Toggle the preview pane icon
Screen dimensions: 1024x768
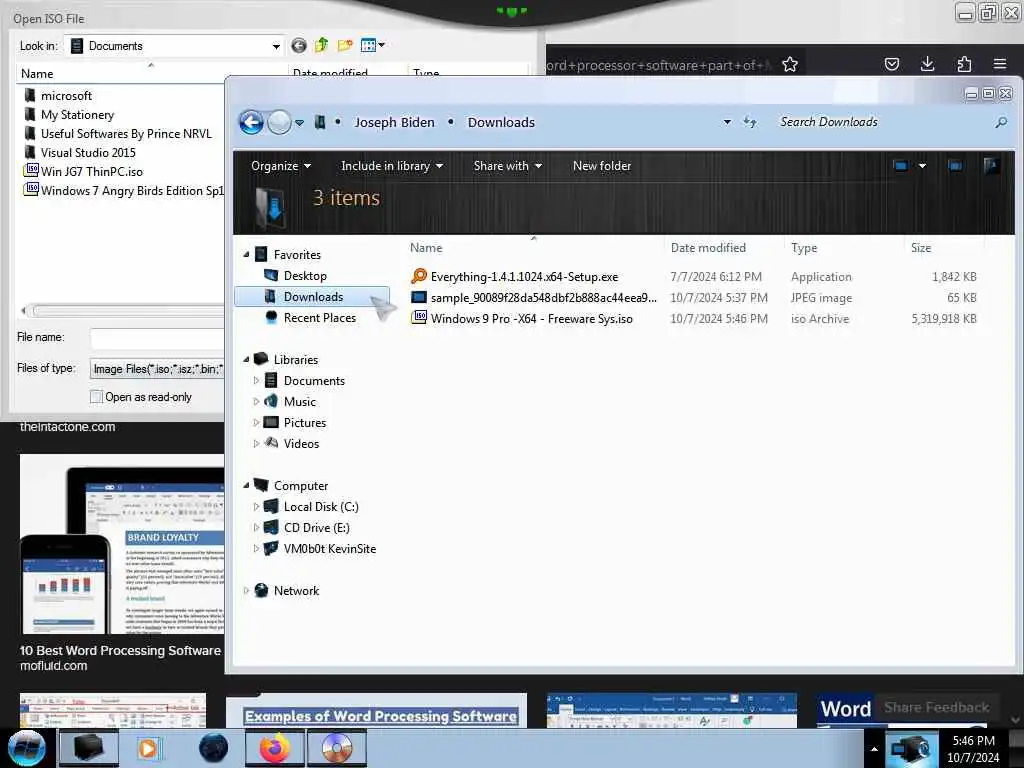click(x=955, y=166)
